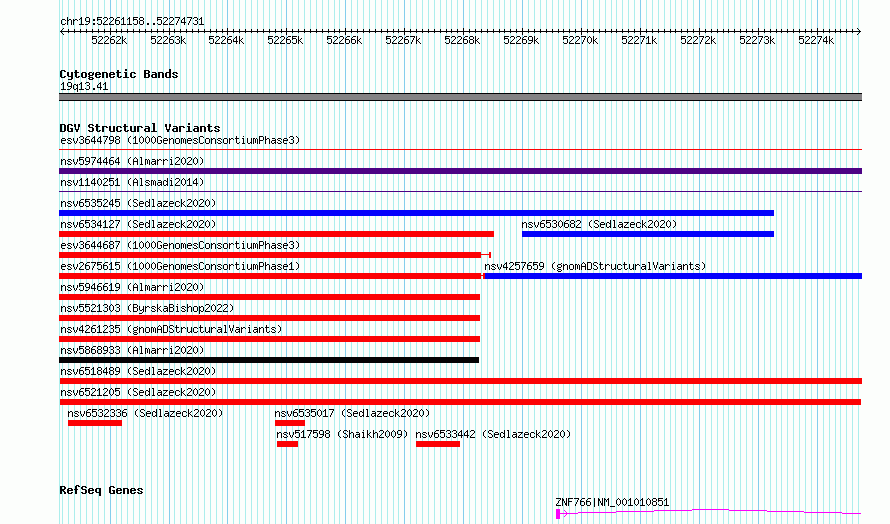This screenshot has width=890, height=524.
Task: Open the nsv5868933 (Almarri2020) label
Action: 132,350
